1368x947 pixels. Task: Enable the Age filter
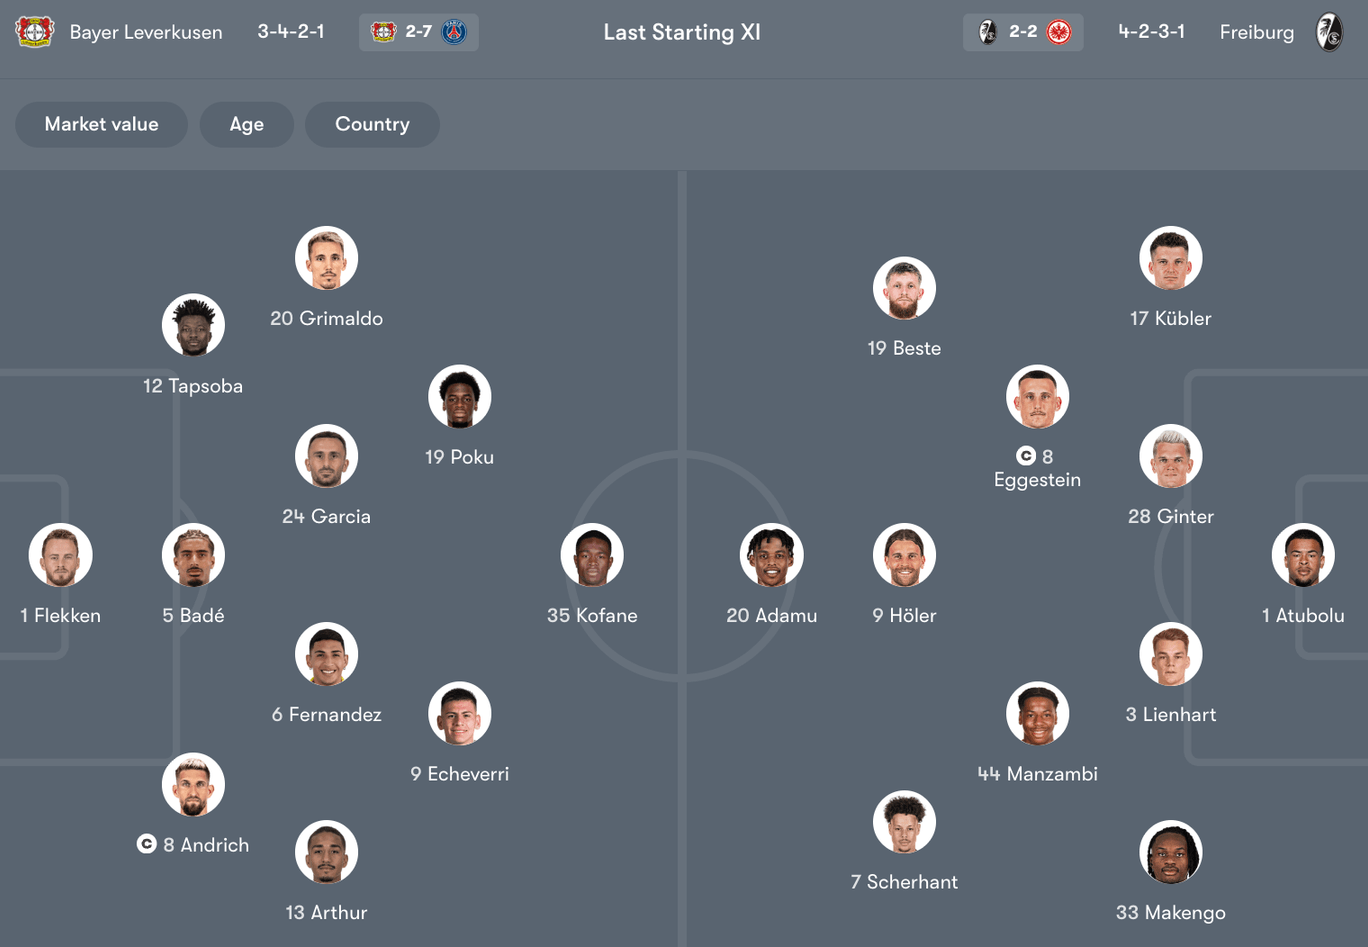coord(246,124)
